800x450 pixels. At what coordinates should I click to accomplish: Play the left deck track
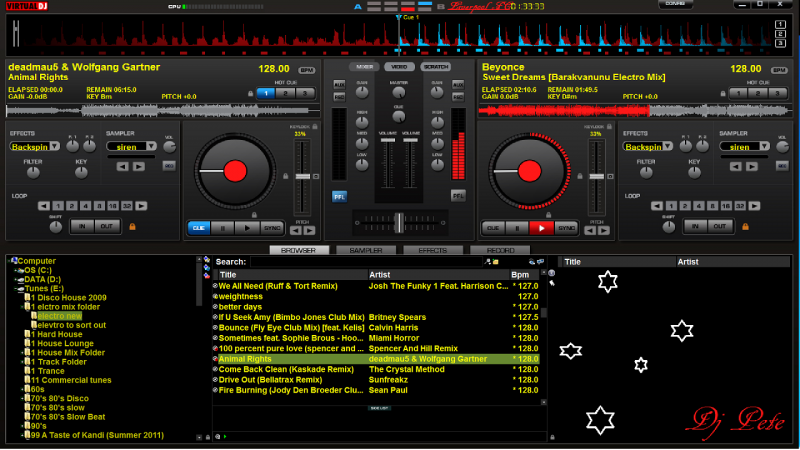pyautogui.click(x=247, y=228)
